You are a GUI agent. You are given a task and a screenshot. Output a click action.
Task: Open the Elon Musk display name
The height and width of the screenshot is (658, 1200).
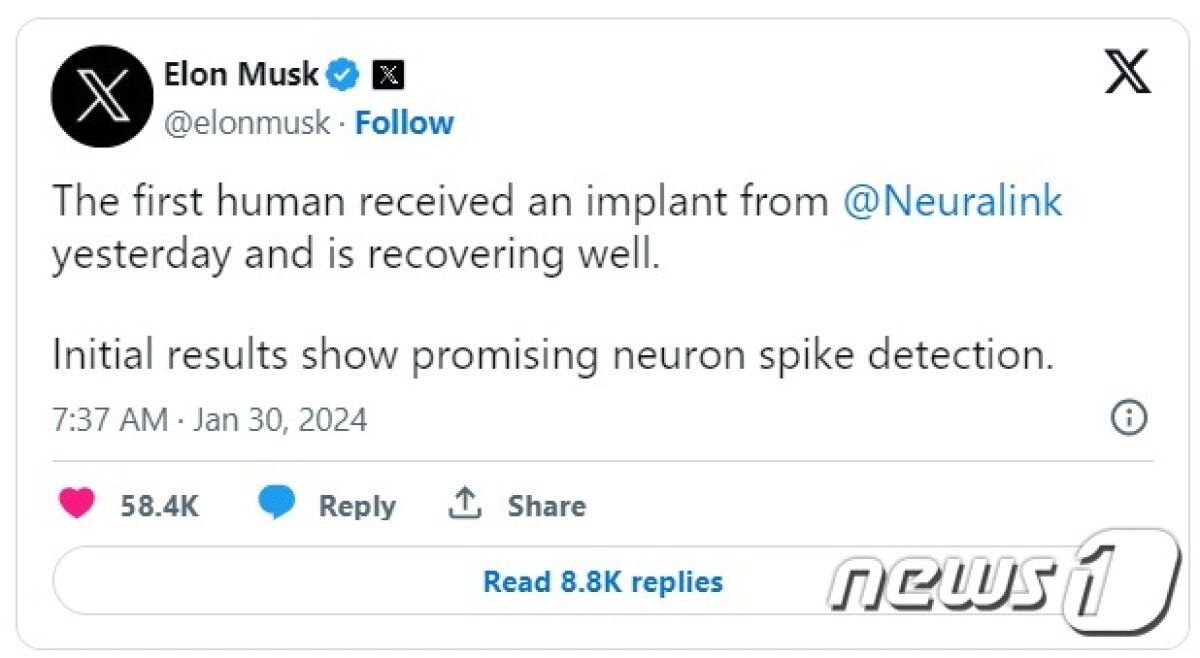point(241,74)
